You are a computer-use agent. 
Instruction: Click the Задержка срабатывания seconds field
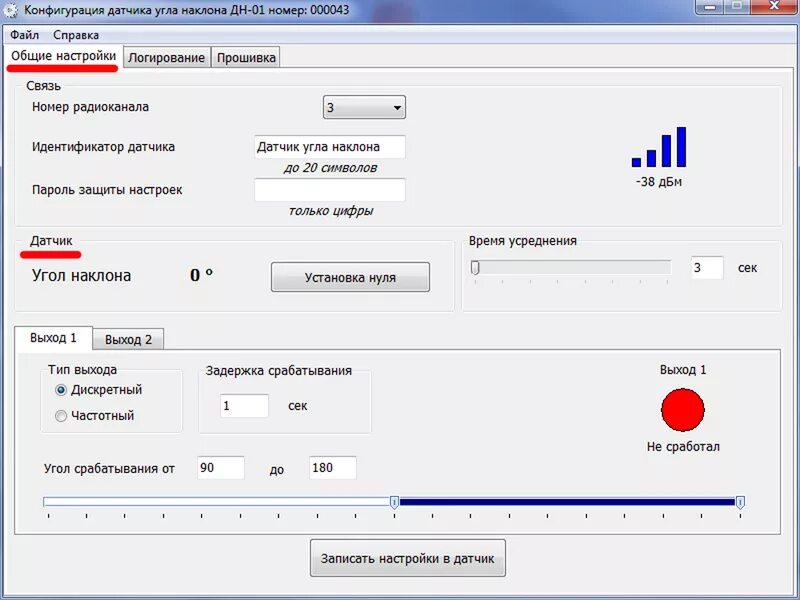point(244,406)
